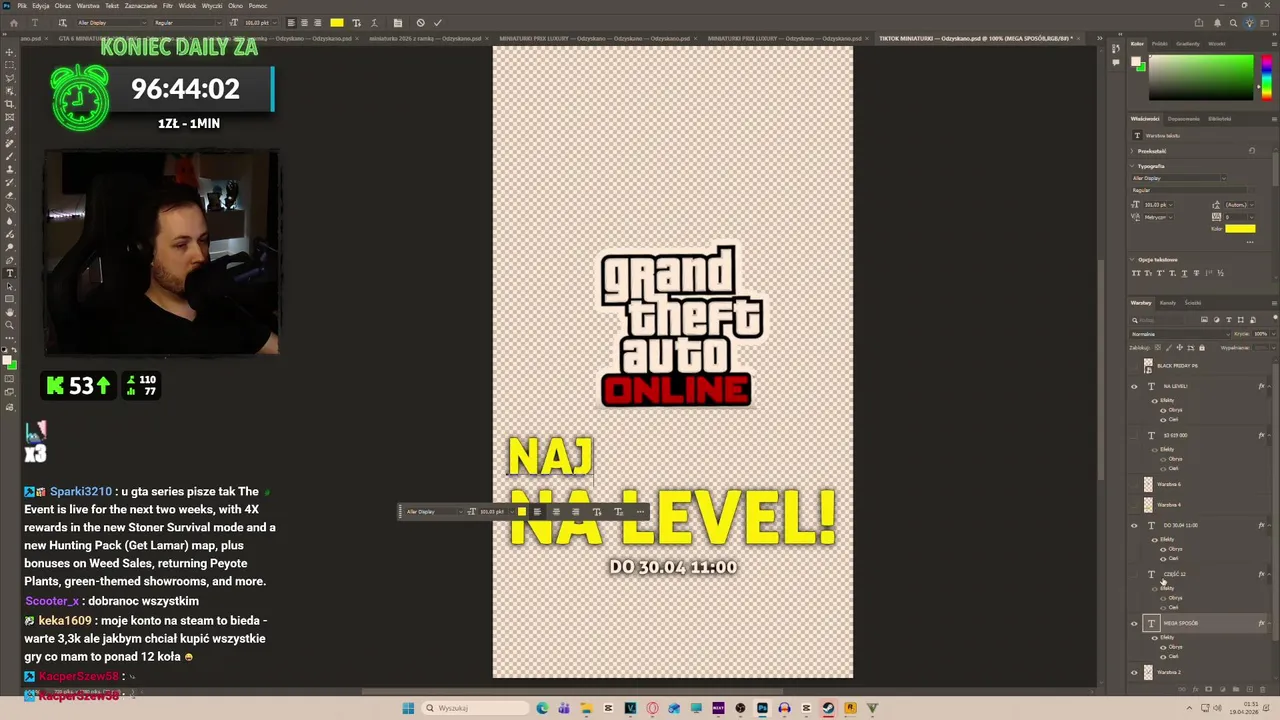Screen dimensions: 1280x720
Task: Click the Windows Start button
Action: point(408,708)
